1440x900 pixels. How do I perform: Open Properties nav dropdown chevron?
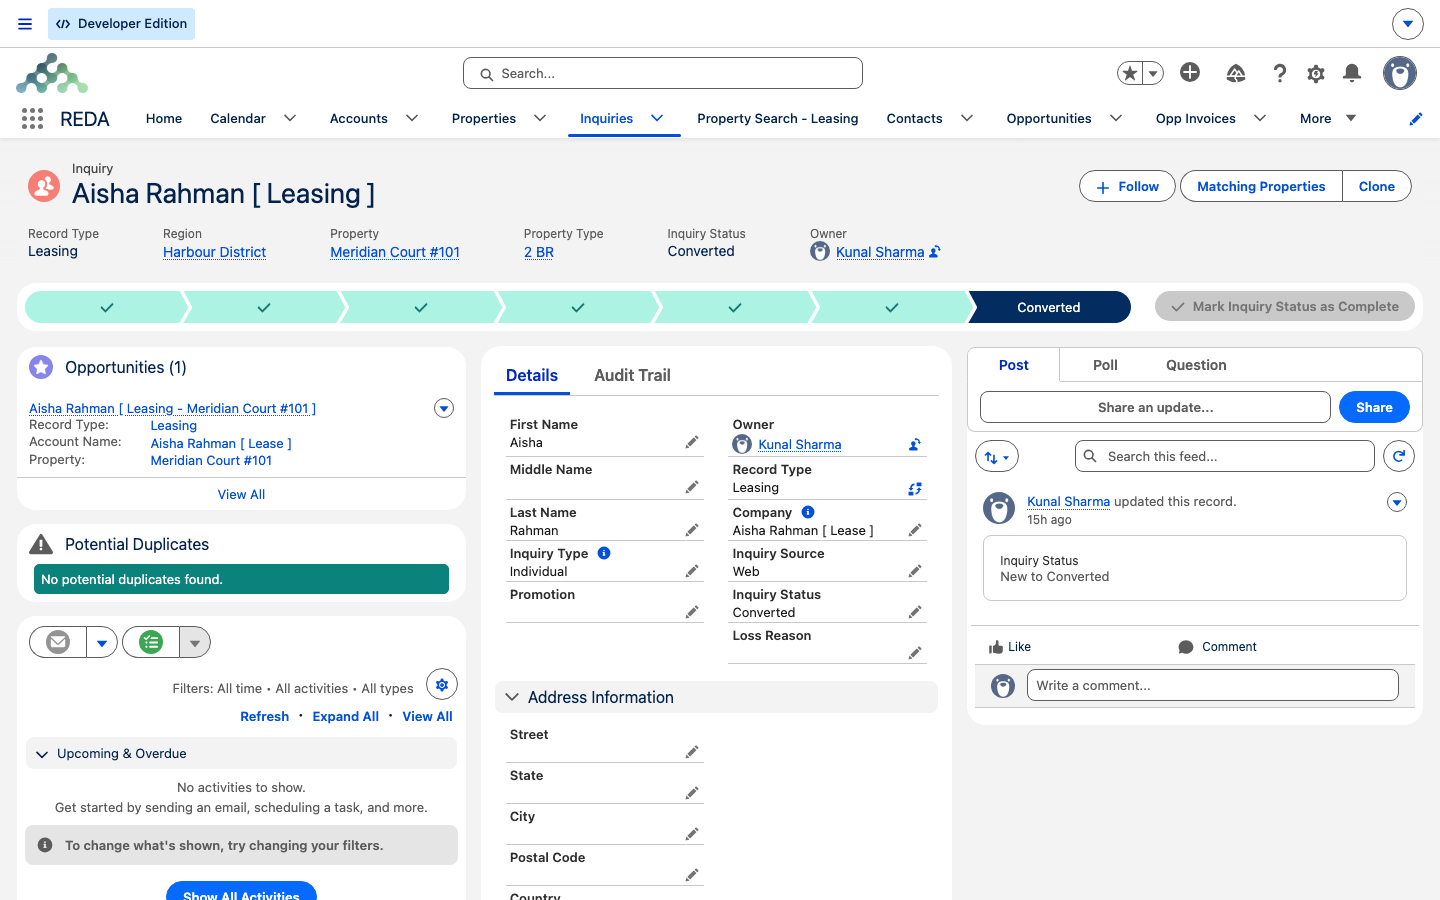tap(540, 118)
